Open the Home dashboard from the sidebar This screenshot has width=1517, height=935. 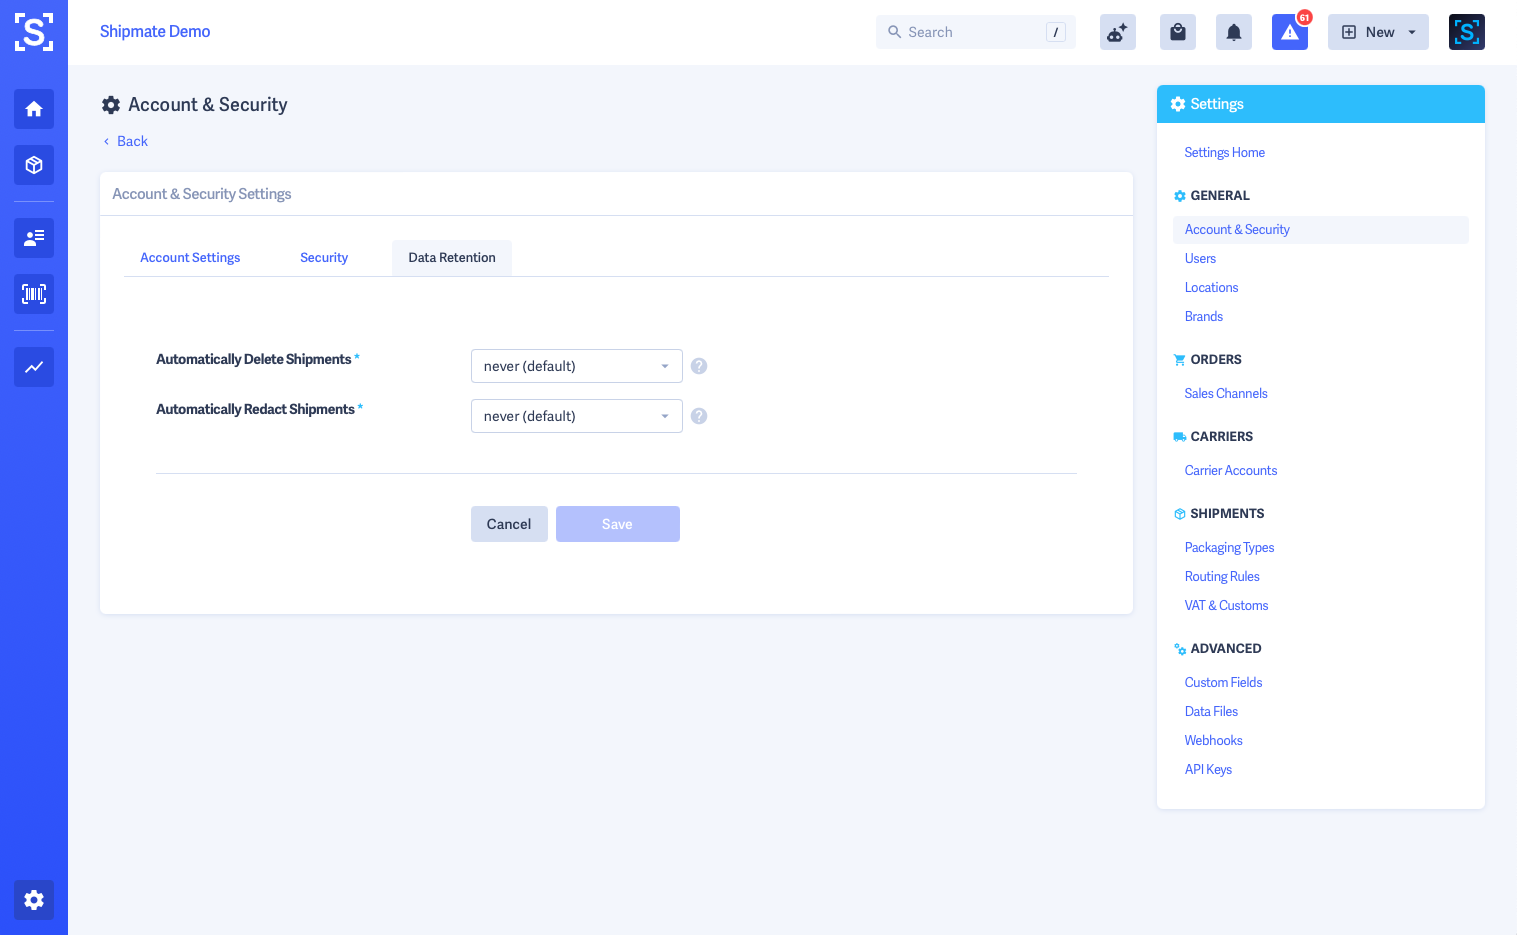click(33, 109)
